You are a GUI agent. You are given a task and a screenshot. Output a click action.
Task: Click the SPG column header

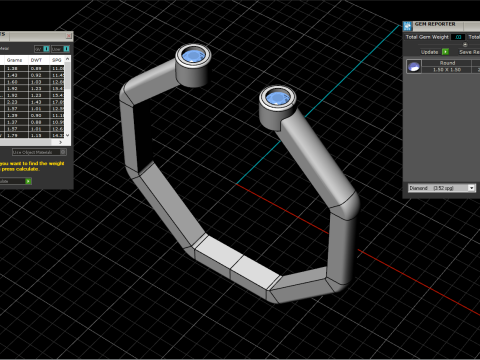[57, 60]
